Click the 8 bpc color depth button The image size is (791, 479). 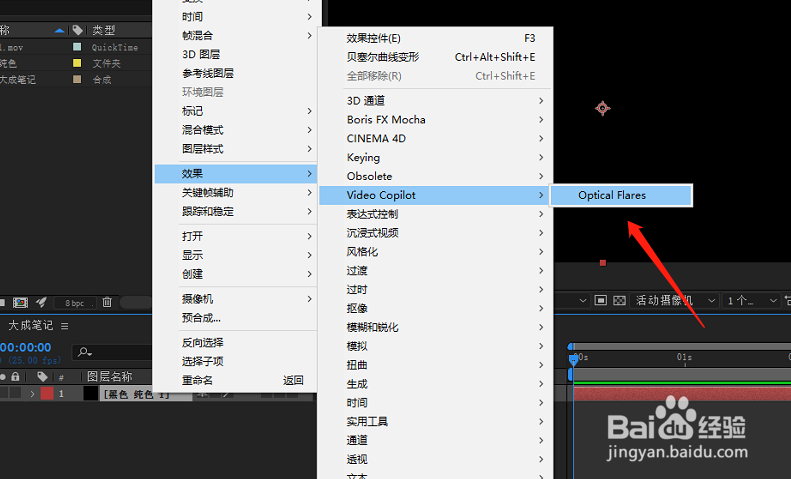click(74, 303)
